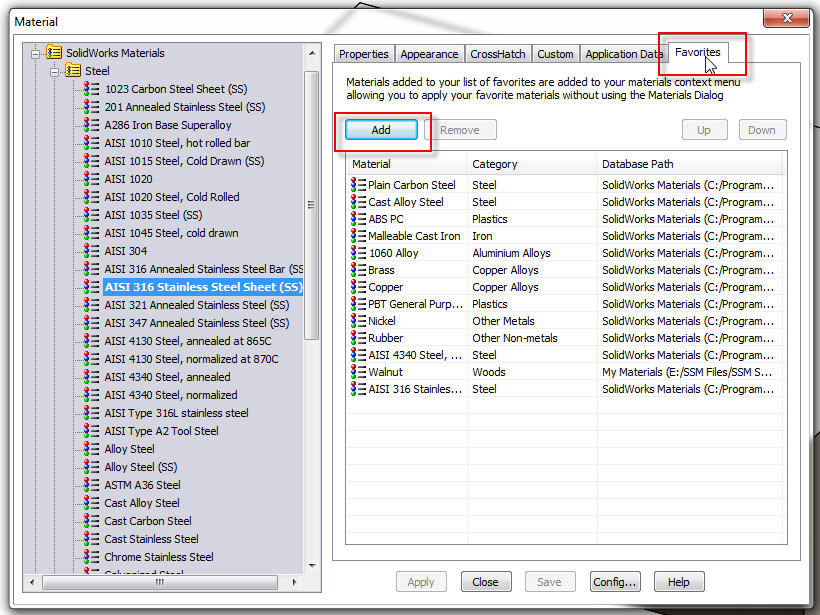Click the icon beside Brass in favorites
Image resolution: width=820 pixels, height=615 pixels.
358,270
